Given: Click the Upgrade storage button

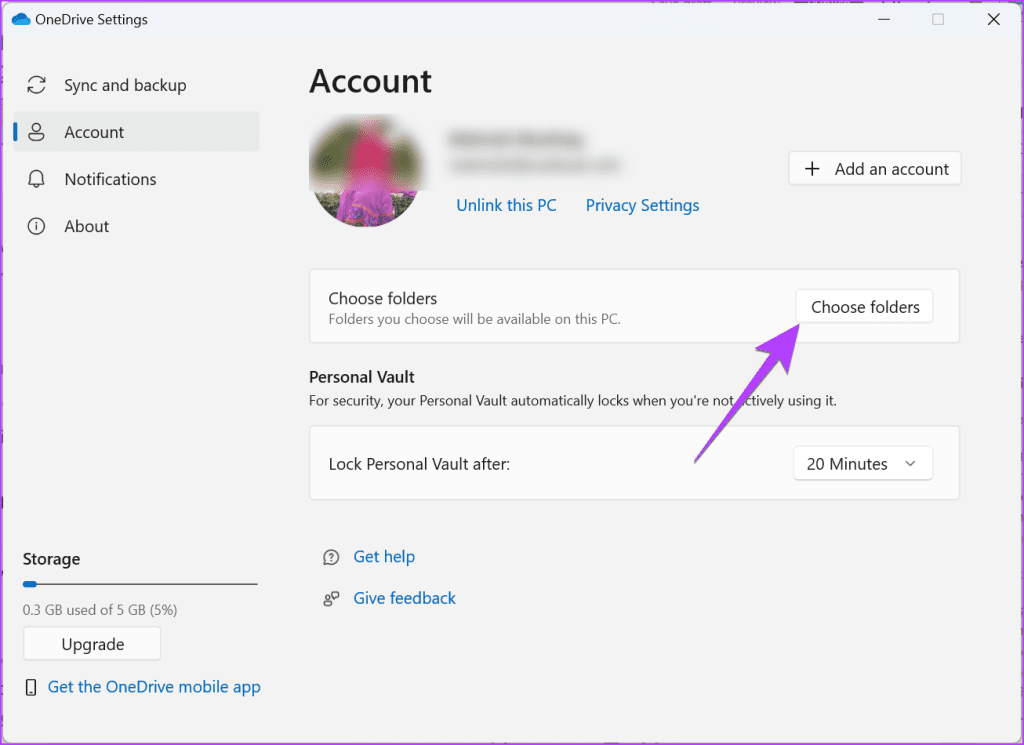Looking at the screenshot, I should [92, 644].
